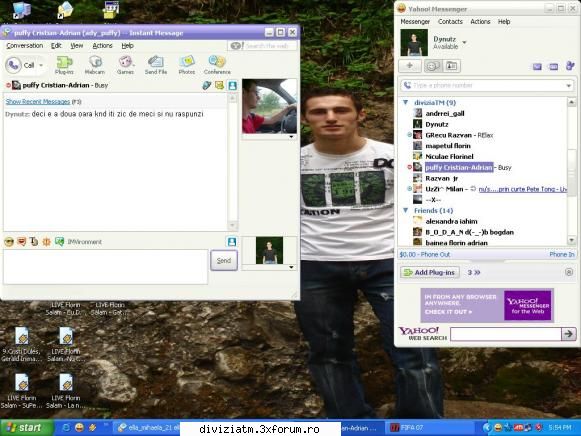The height and width of the screenshot is (436, 581).
Task: Open the Help menu in Yahoo Messenger window
Action: click(x=504, y=21)
